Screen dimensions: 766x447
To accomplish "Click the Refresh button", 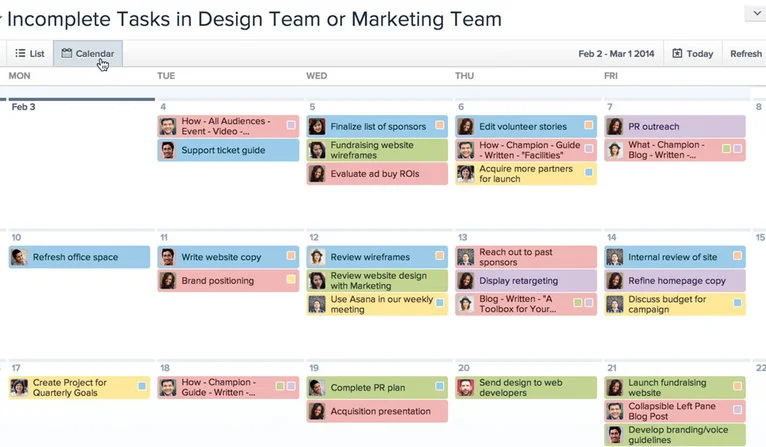I will tap(745, 54).
